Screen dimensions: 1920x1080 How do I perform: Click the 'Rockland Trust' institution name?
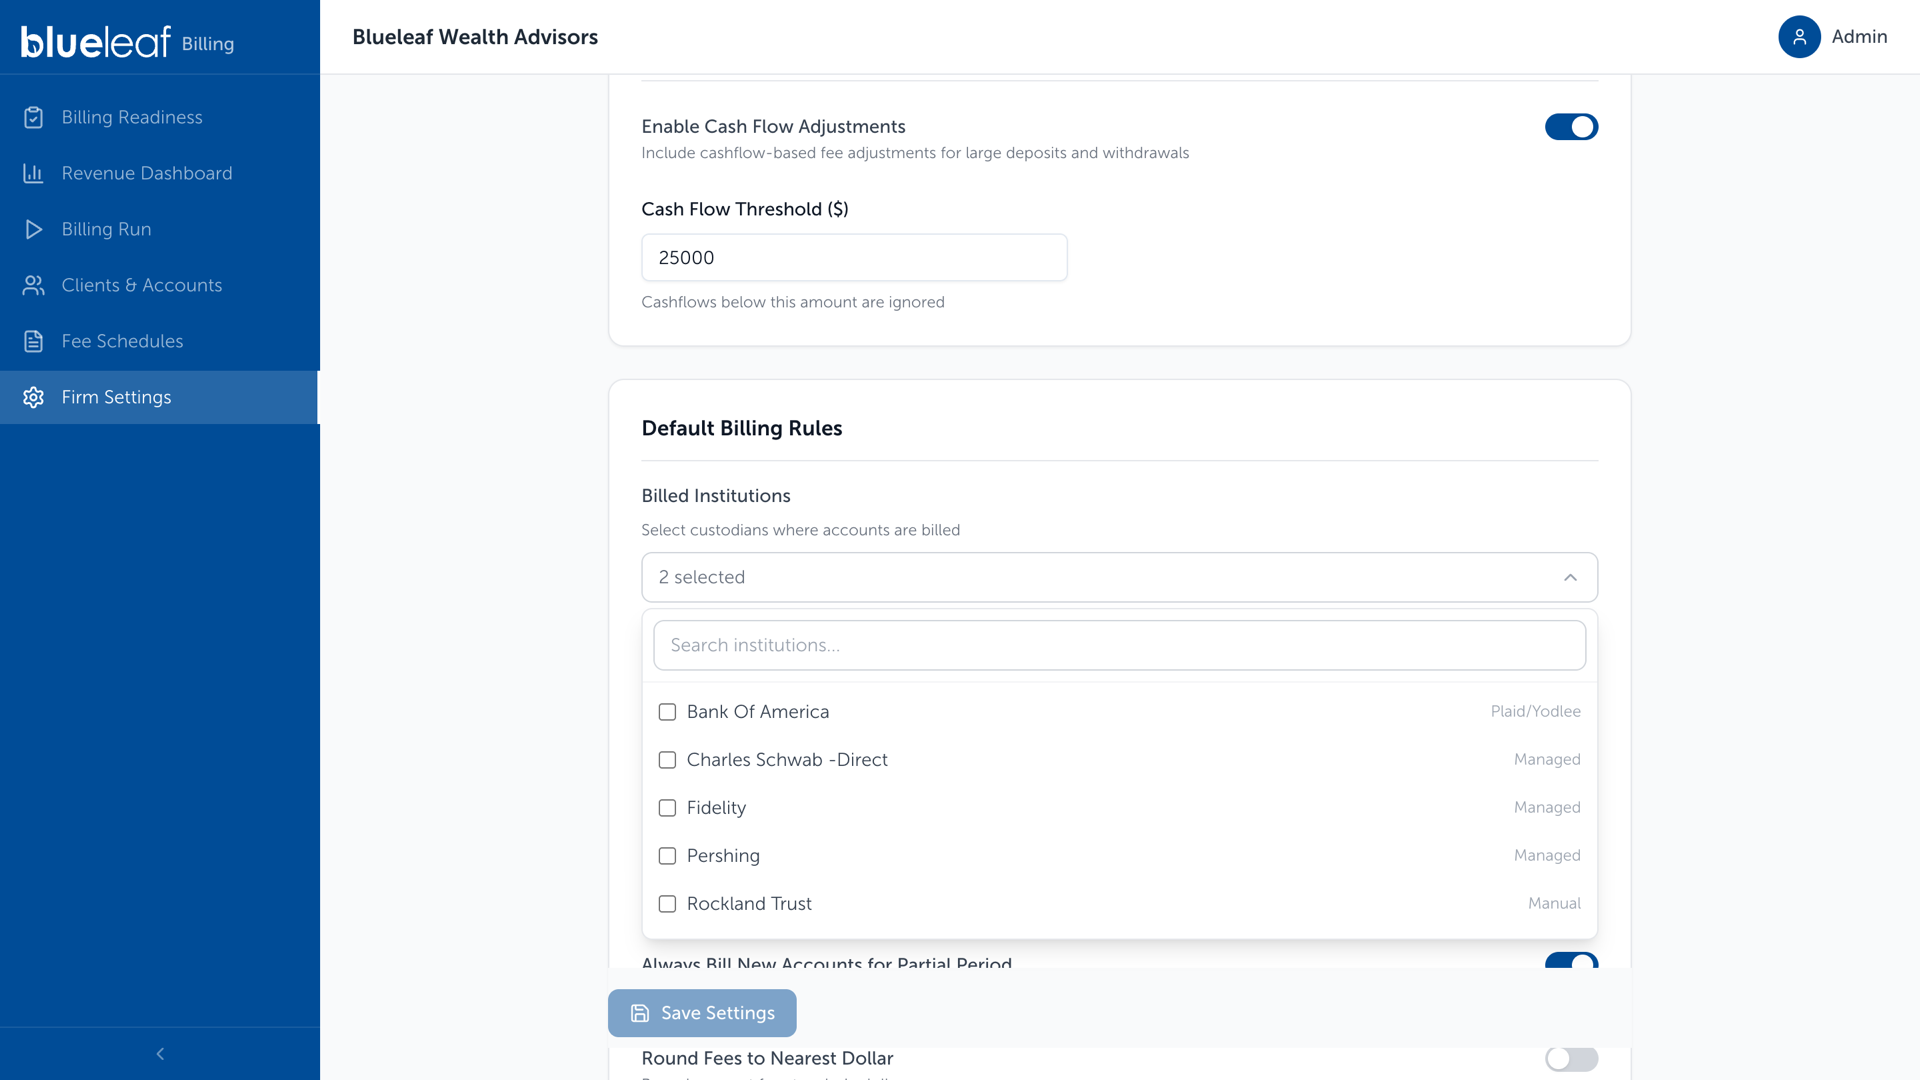click(x=749, y=904)
